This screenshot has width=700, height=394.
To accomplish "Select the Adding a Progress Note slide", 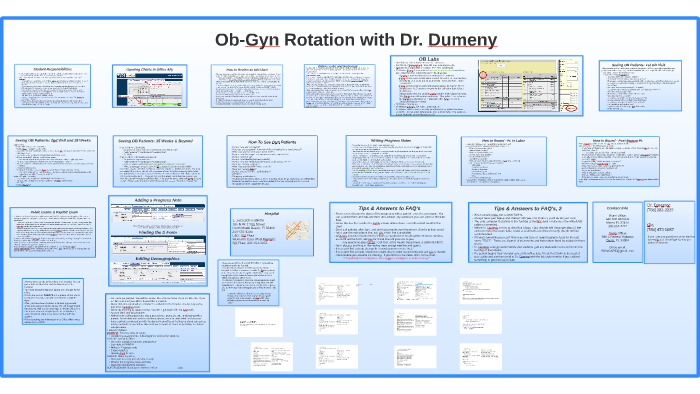I will coord(158,241).
